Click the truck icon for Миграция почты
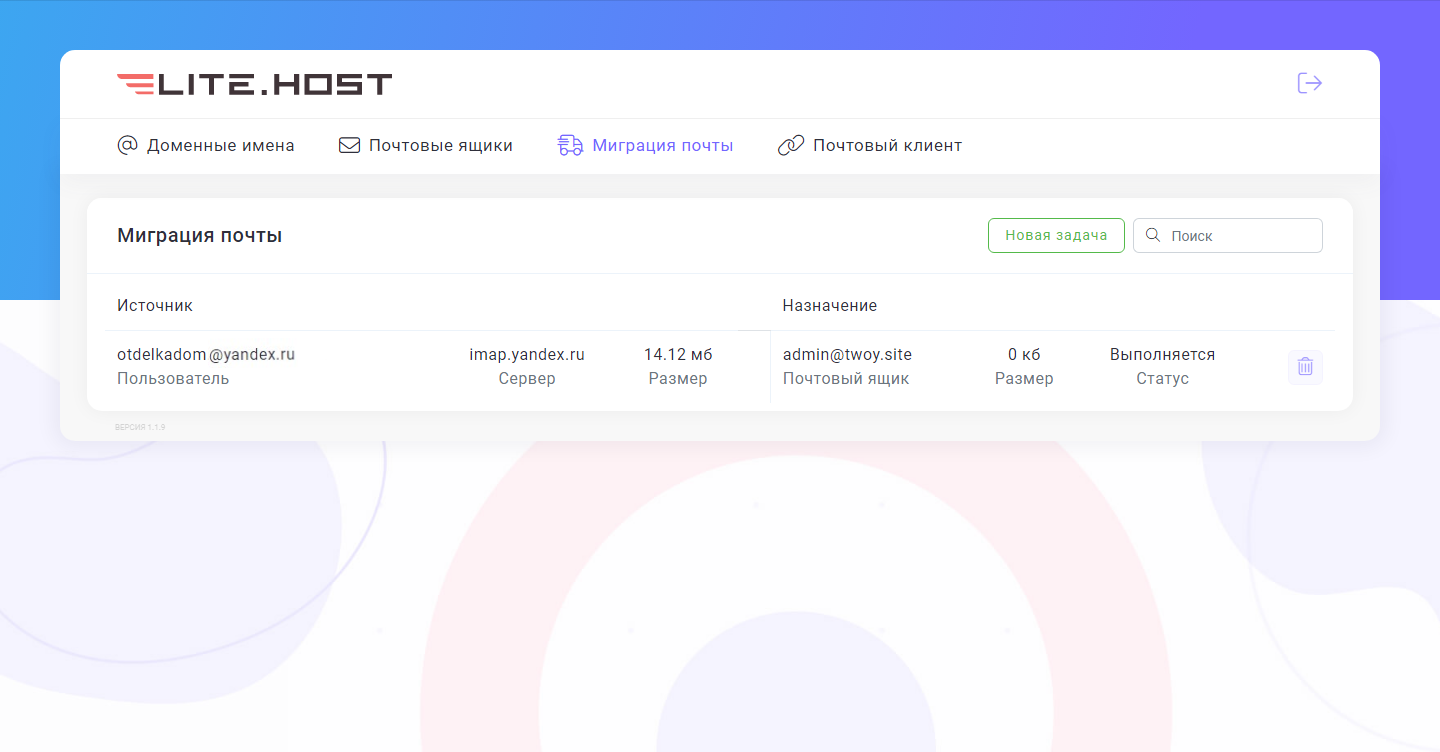1440x752 pixels. point(570,146)
